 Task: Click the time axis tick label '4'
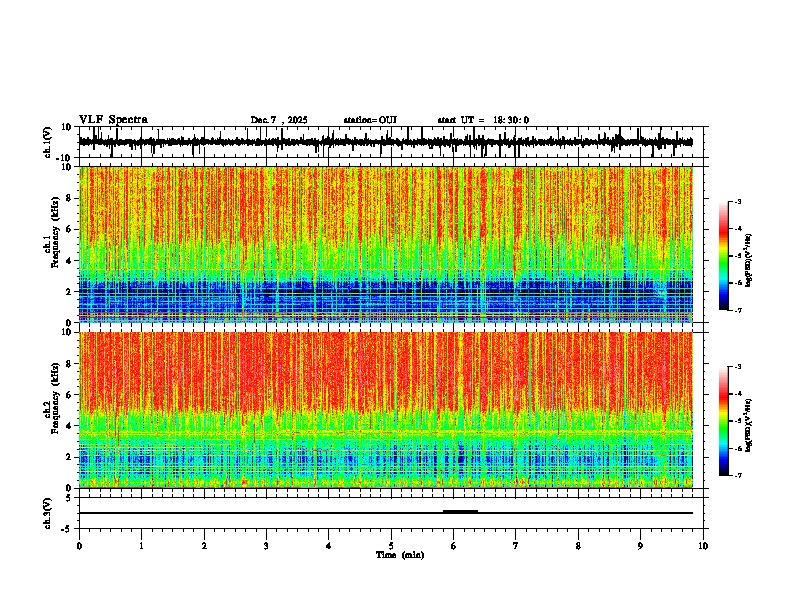(x=329, y=546)
